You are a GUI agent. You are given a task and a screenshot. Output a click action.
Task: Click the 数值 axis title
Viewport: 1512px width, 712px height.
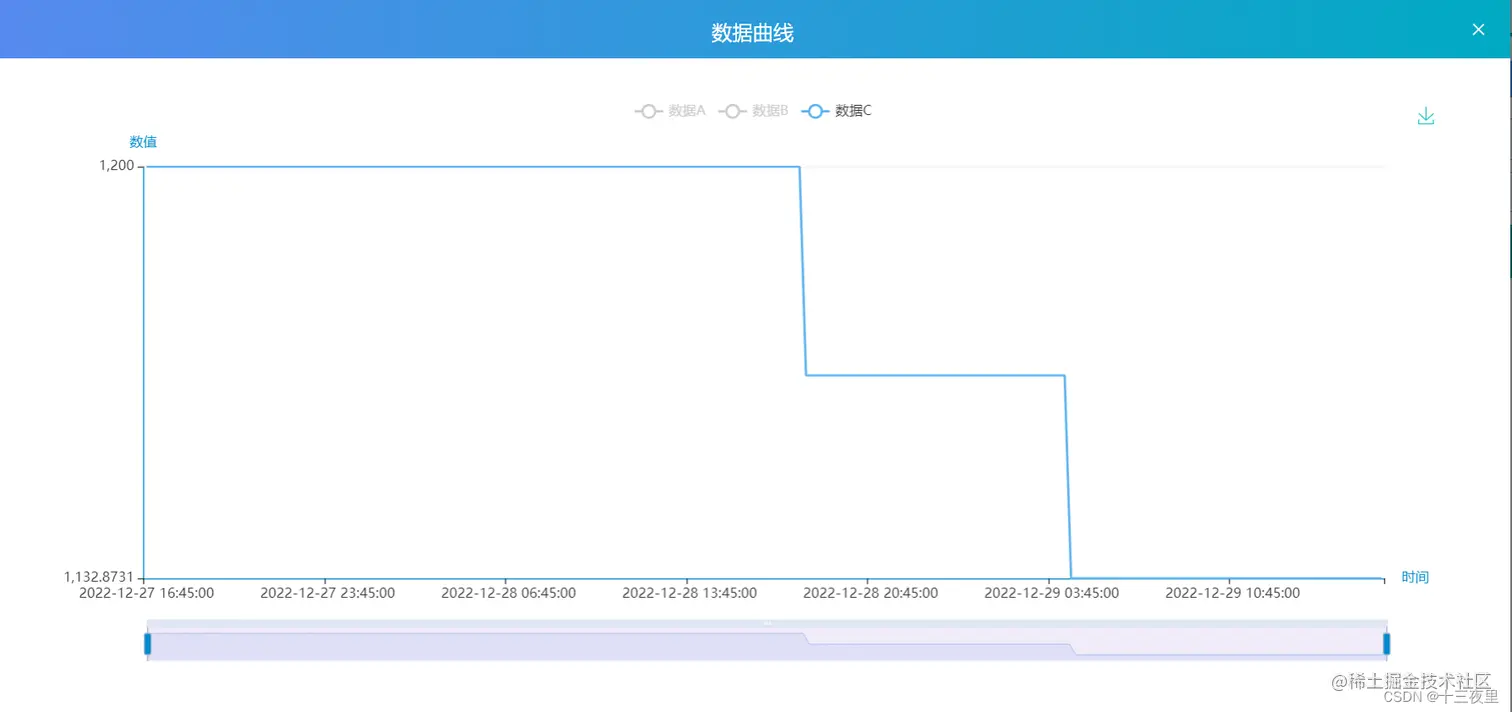142,141
